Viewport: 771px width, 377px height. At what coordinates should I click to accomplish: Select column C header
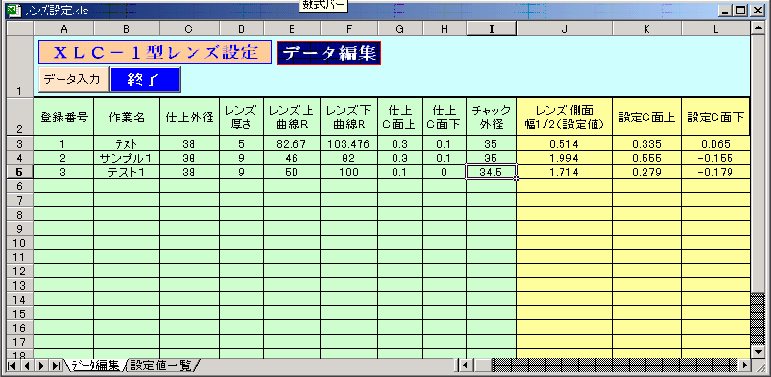click(189, 29)
